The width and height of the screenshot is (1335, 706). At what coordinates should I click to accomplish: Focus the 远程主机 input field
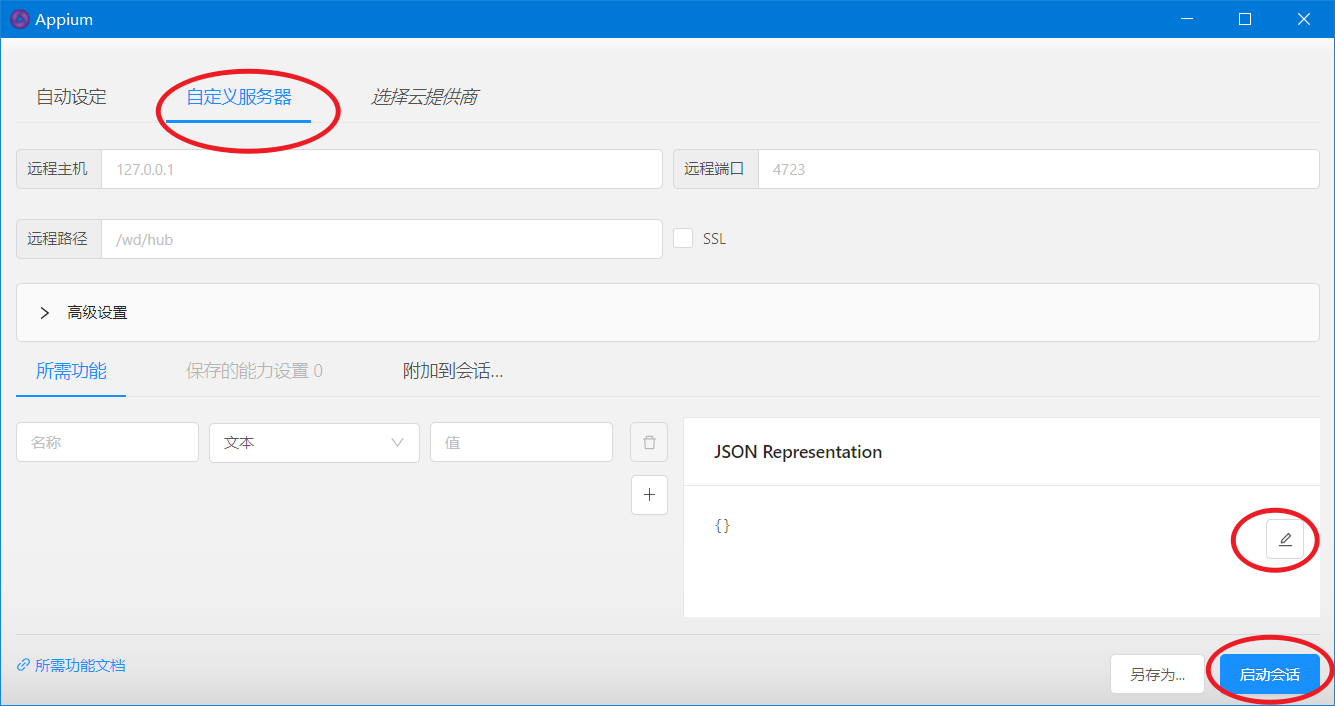pos(382,169)
